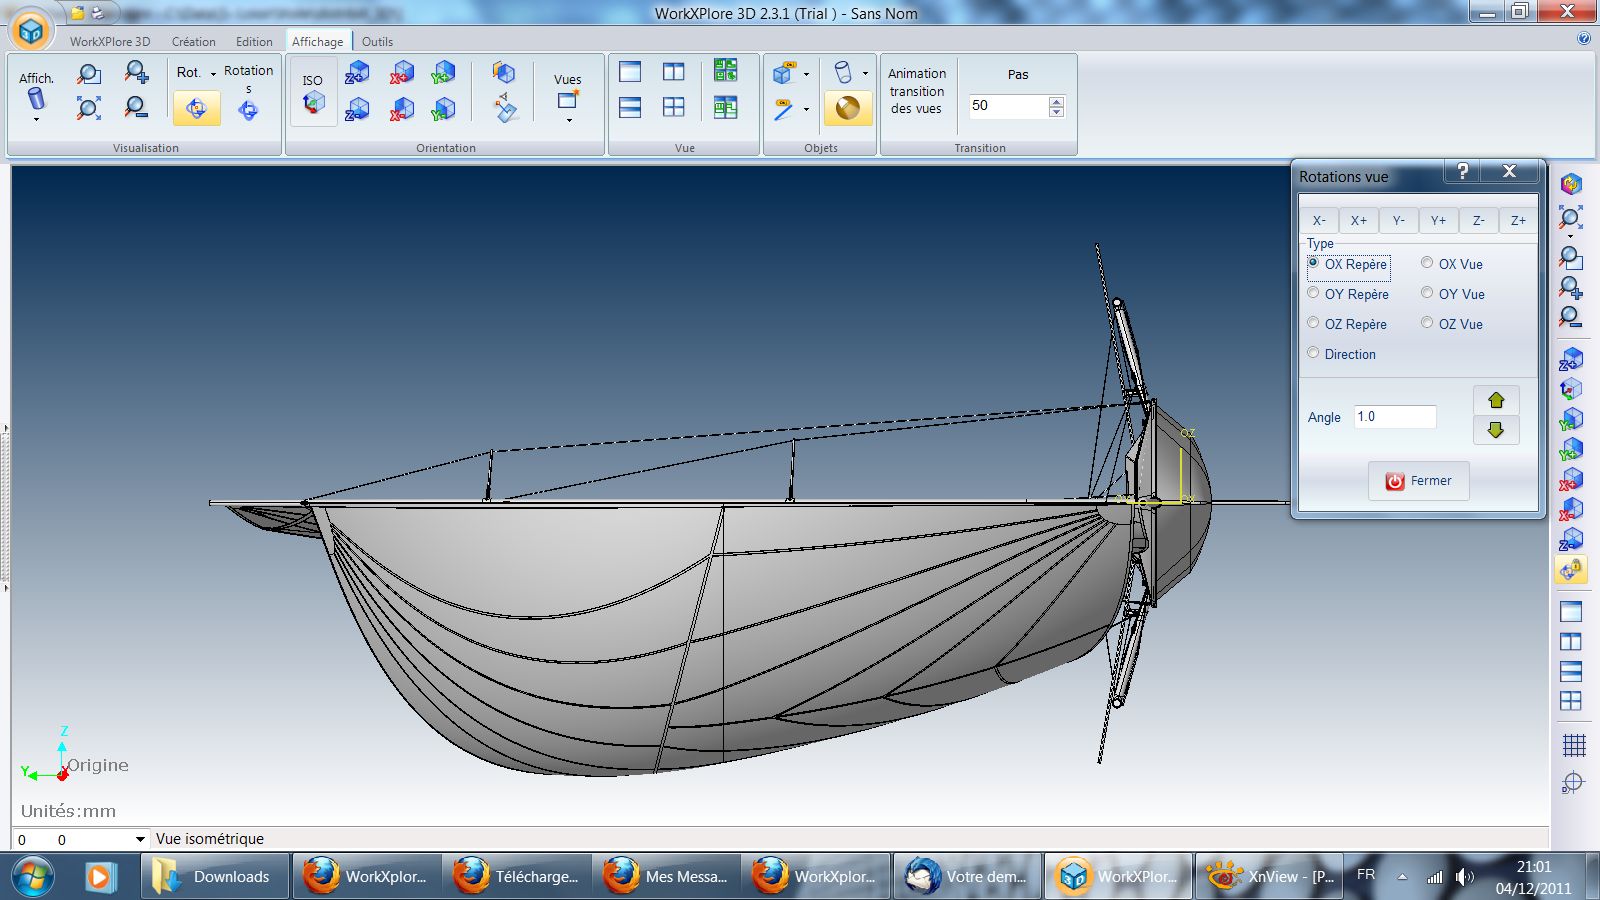Select the Direction radio option
Screen dimensions: 1600x900
click(x=1314, y=353)
